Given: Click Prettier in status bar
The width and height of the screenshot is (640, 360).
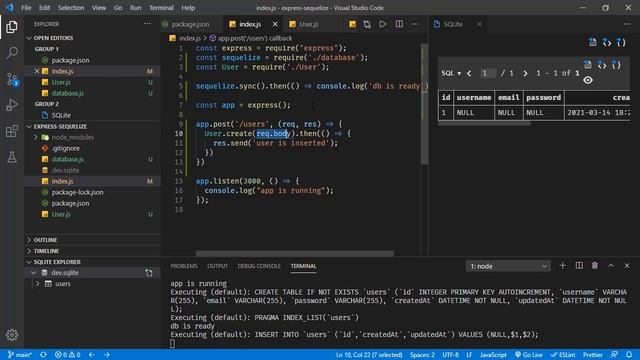Looking at the screenshot, I should click(593, 355).
